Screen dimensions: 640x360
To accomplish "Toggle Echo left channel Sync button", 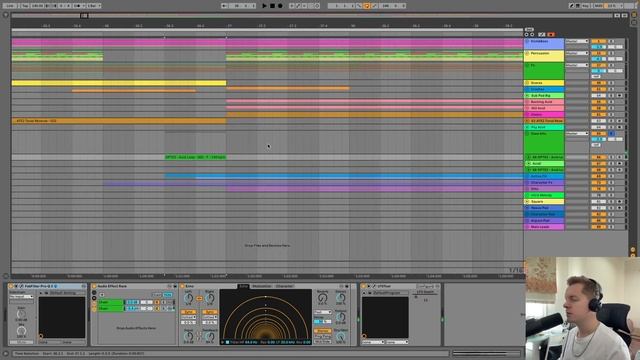I will click(x=189, y=312).
